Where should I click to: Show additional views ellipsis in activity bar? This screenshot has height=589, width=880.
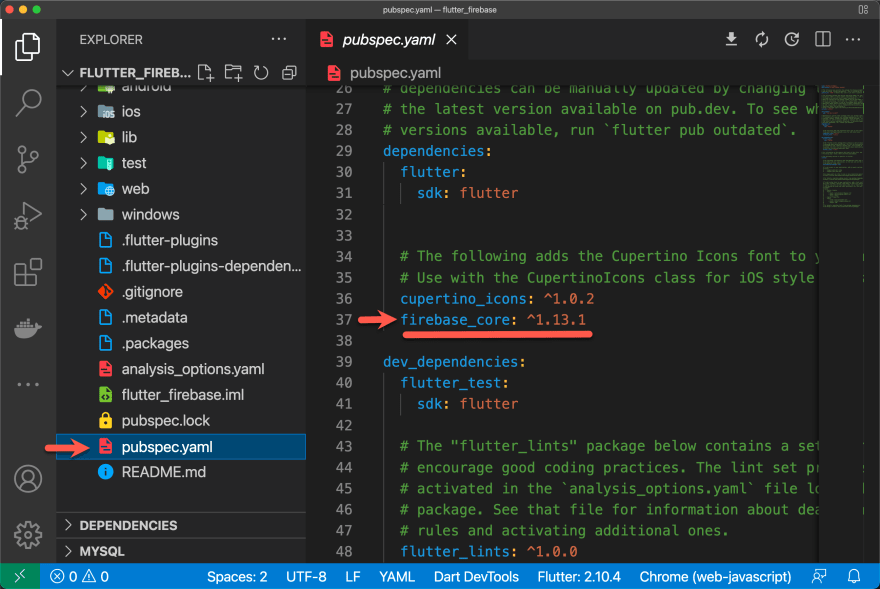pos(28,385)
